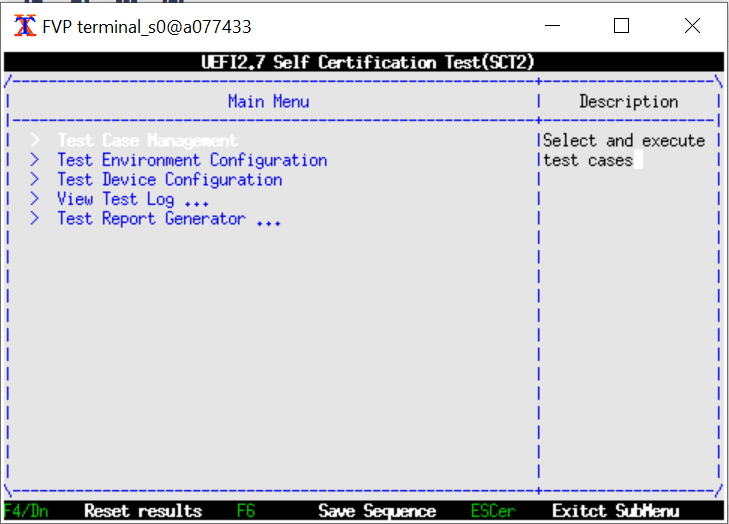Screen dimensions: 729x524
Task: Open View Test Log ... entry
Action: pyautogui.click(x=133, y=199)
